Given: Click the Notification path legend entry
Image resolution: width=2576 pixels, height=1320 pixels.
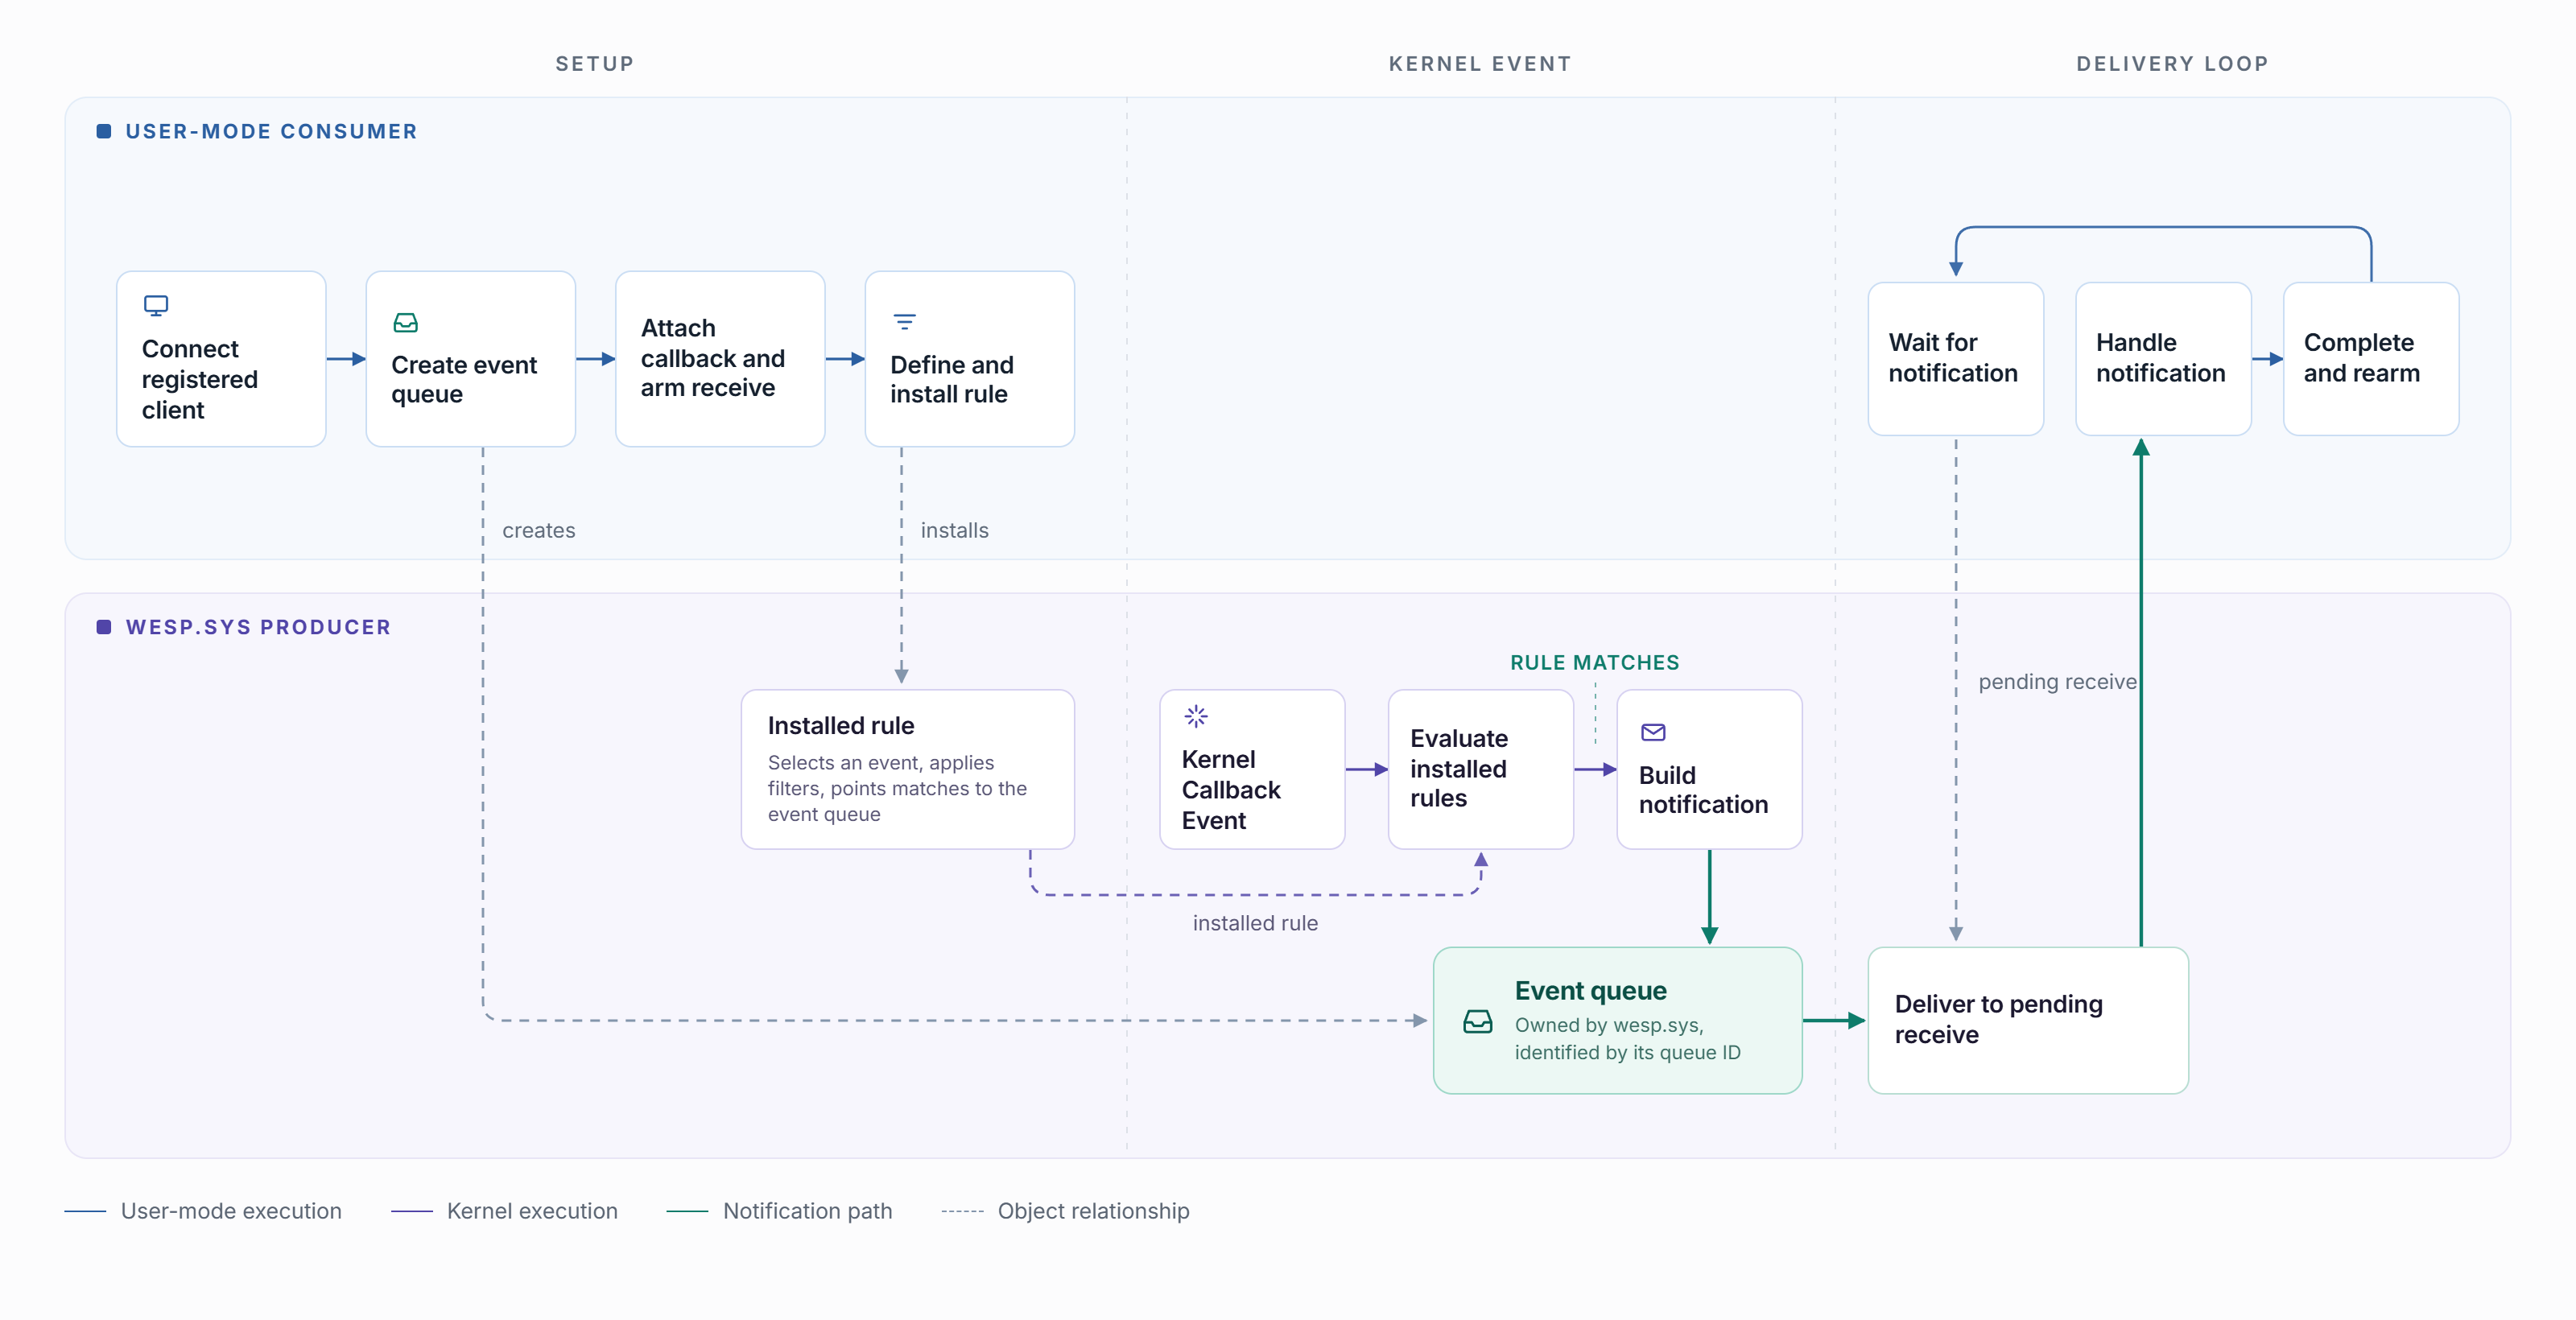Looking at the screenshot, I should (779, 1211).
